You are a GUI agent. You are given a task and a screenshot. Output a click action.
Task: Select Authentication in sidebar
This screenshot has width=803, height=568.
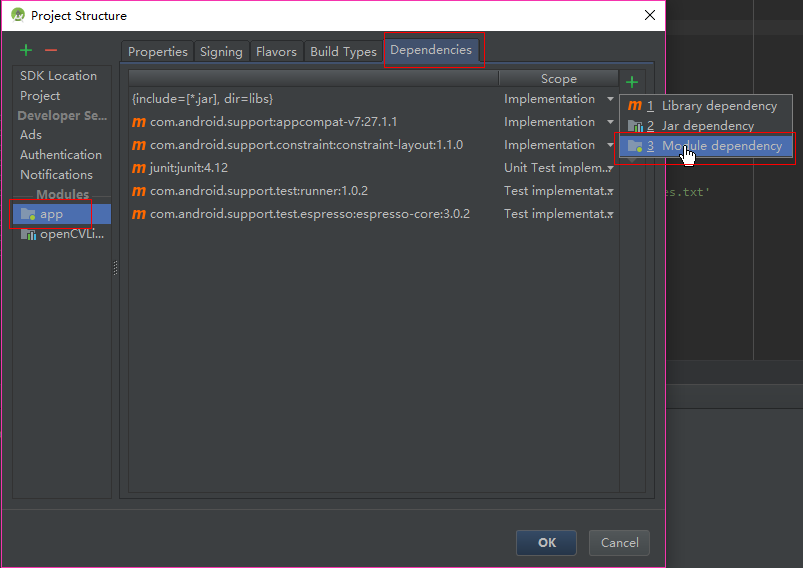[x=61, y=155]
